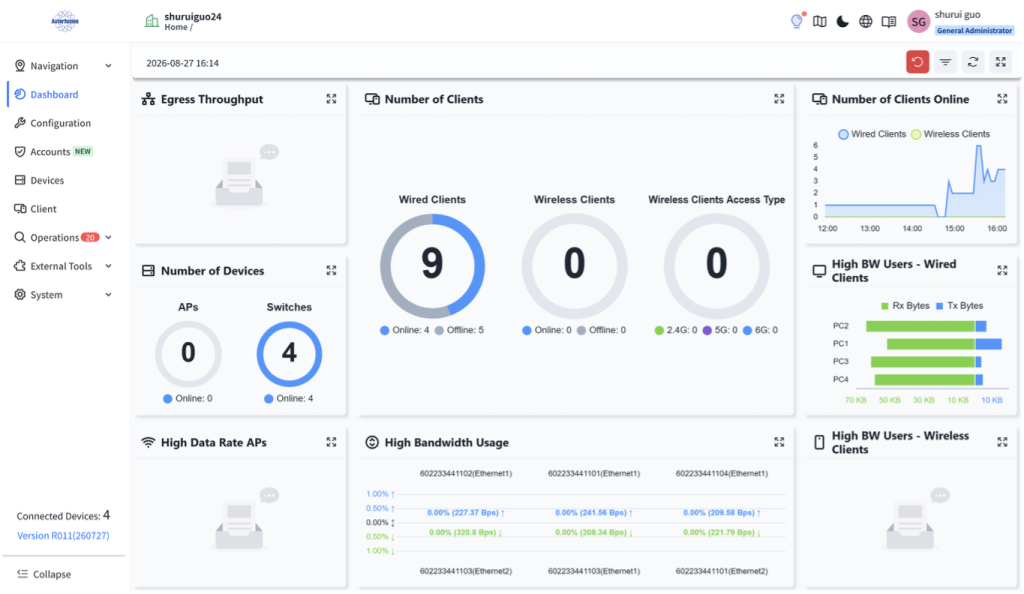Open the documentation book icon
Image resolution: width=1024 pixels, height=594 pixels.
[889, 22]
